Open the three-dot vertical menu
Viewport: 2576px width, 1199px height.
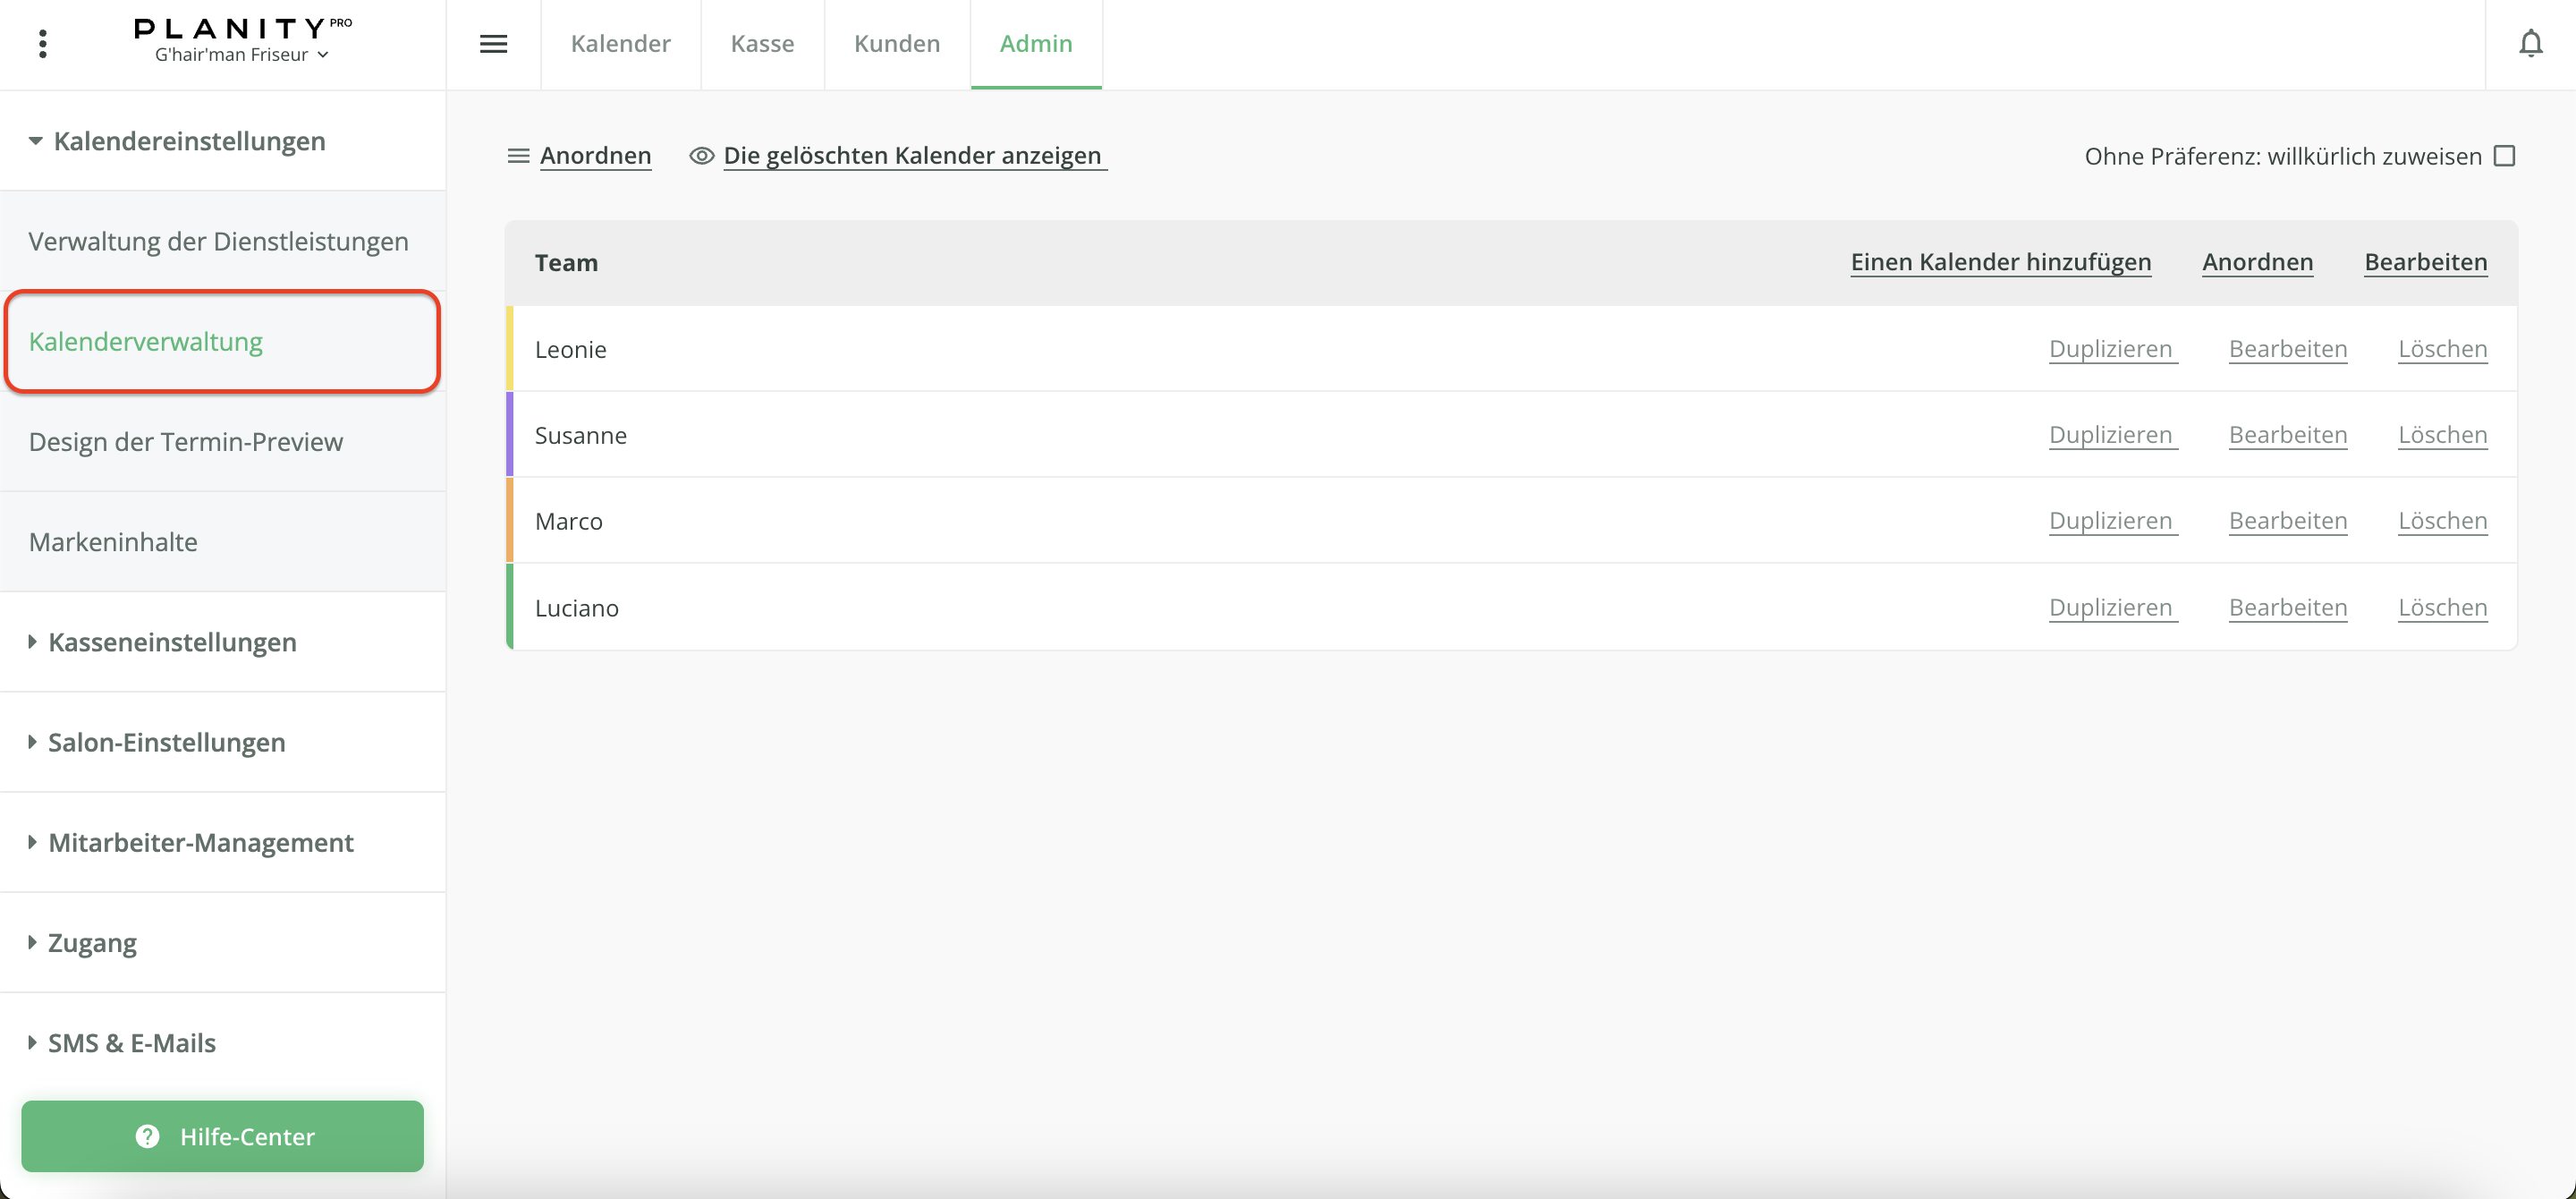click(42, 44)
